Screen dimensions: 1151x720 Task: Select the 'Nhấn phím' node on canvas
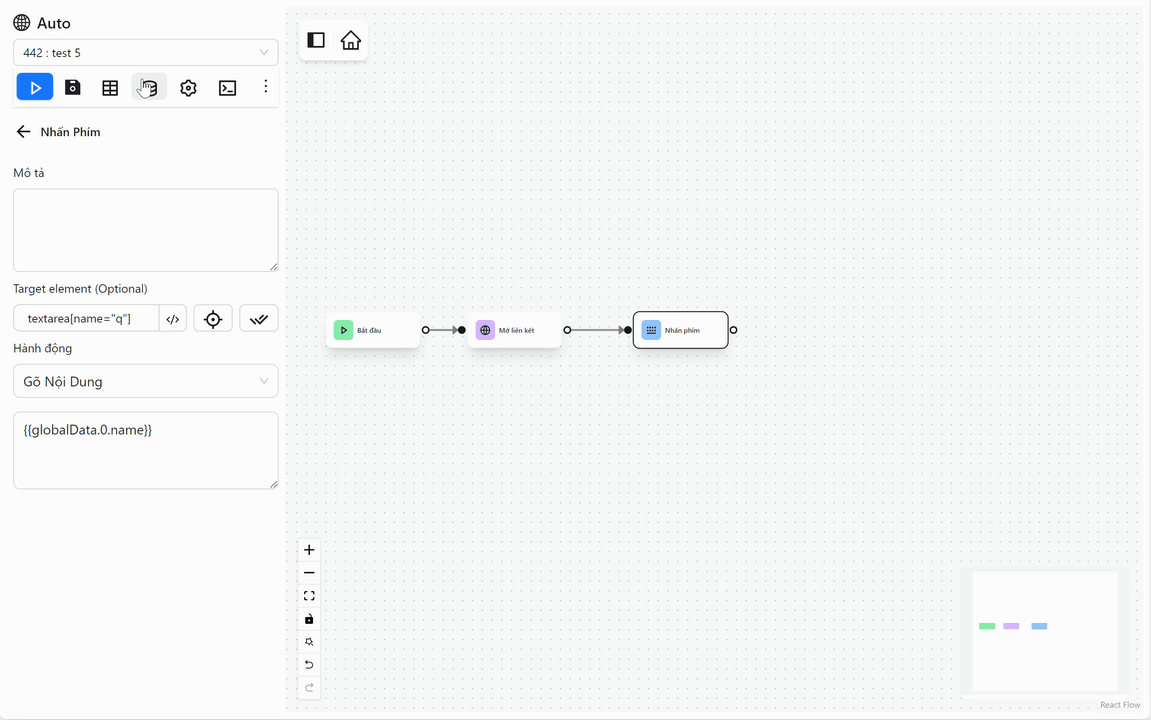680,329
